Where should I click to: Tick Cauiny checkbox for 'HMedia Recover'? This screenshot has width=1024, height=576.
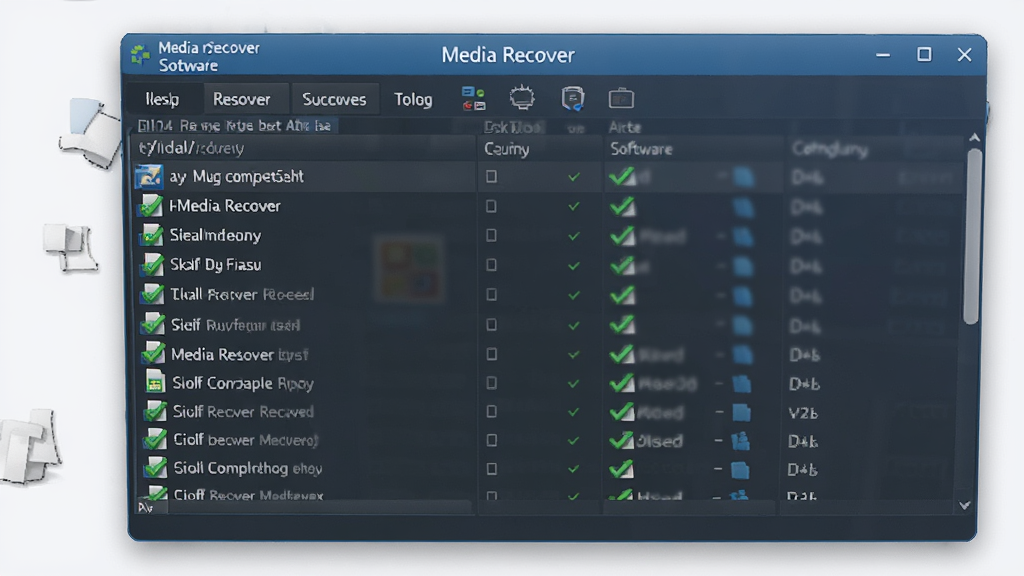[491, 206]
